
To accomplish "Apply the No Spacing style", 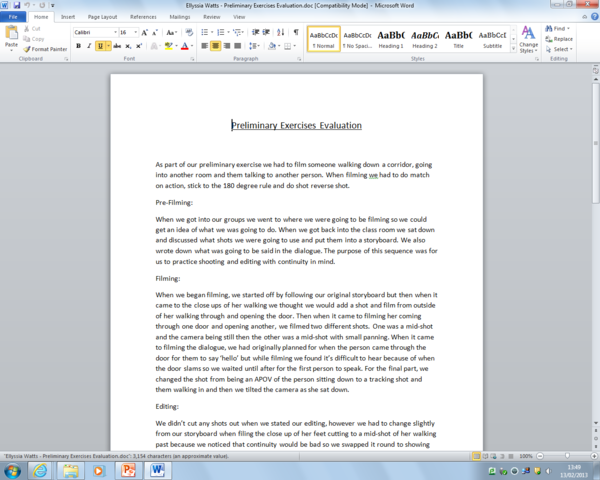I will (x=357, y=39).
